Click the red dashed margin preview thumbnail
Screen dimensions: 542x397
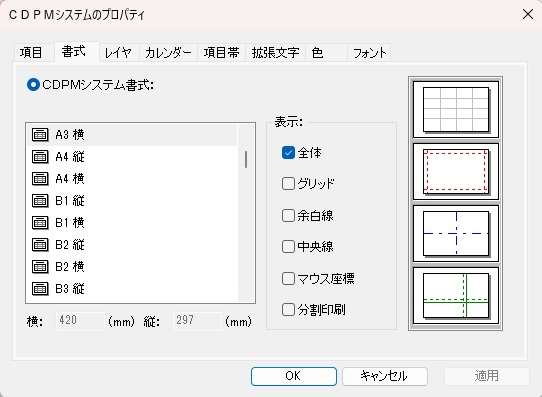pyautogui.click(x=456, y=171)
